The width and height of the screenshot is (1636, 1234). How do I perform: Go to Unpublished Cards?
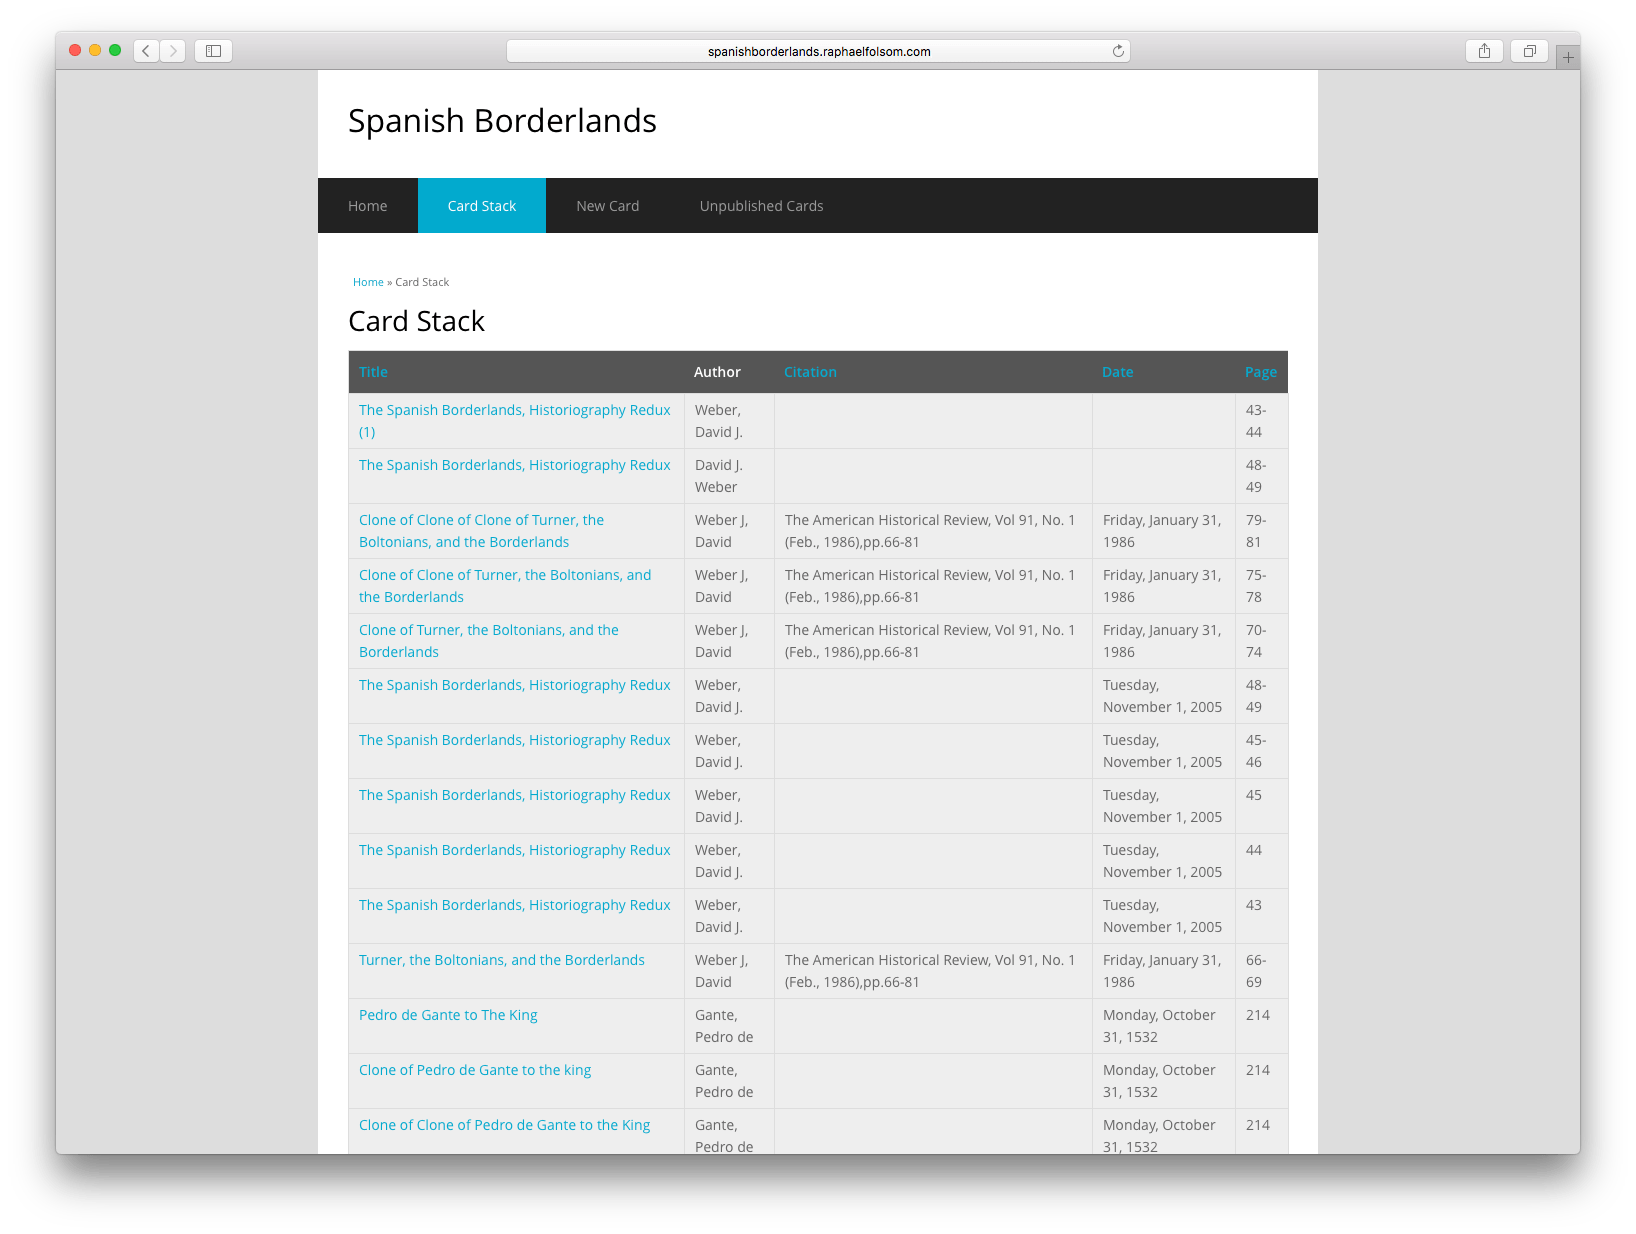coord(762,206)
